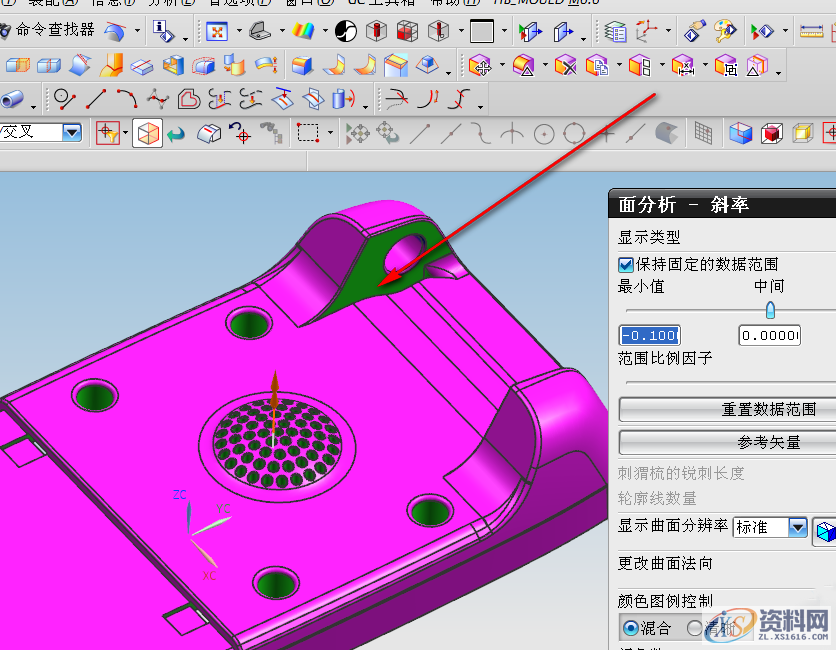Viewport: 836px width, 650px height.
Task: Click the black-white shaded sphere icon
Action: tap(346, 32)
